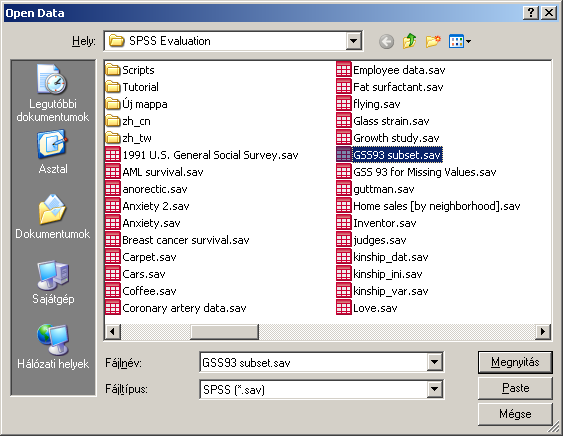Select the Új mappa folder icon
Screen dimensions: 563x436
coord(113,104)
